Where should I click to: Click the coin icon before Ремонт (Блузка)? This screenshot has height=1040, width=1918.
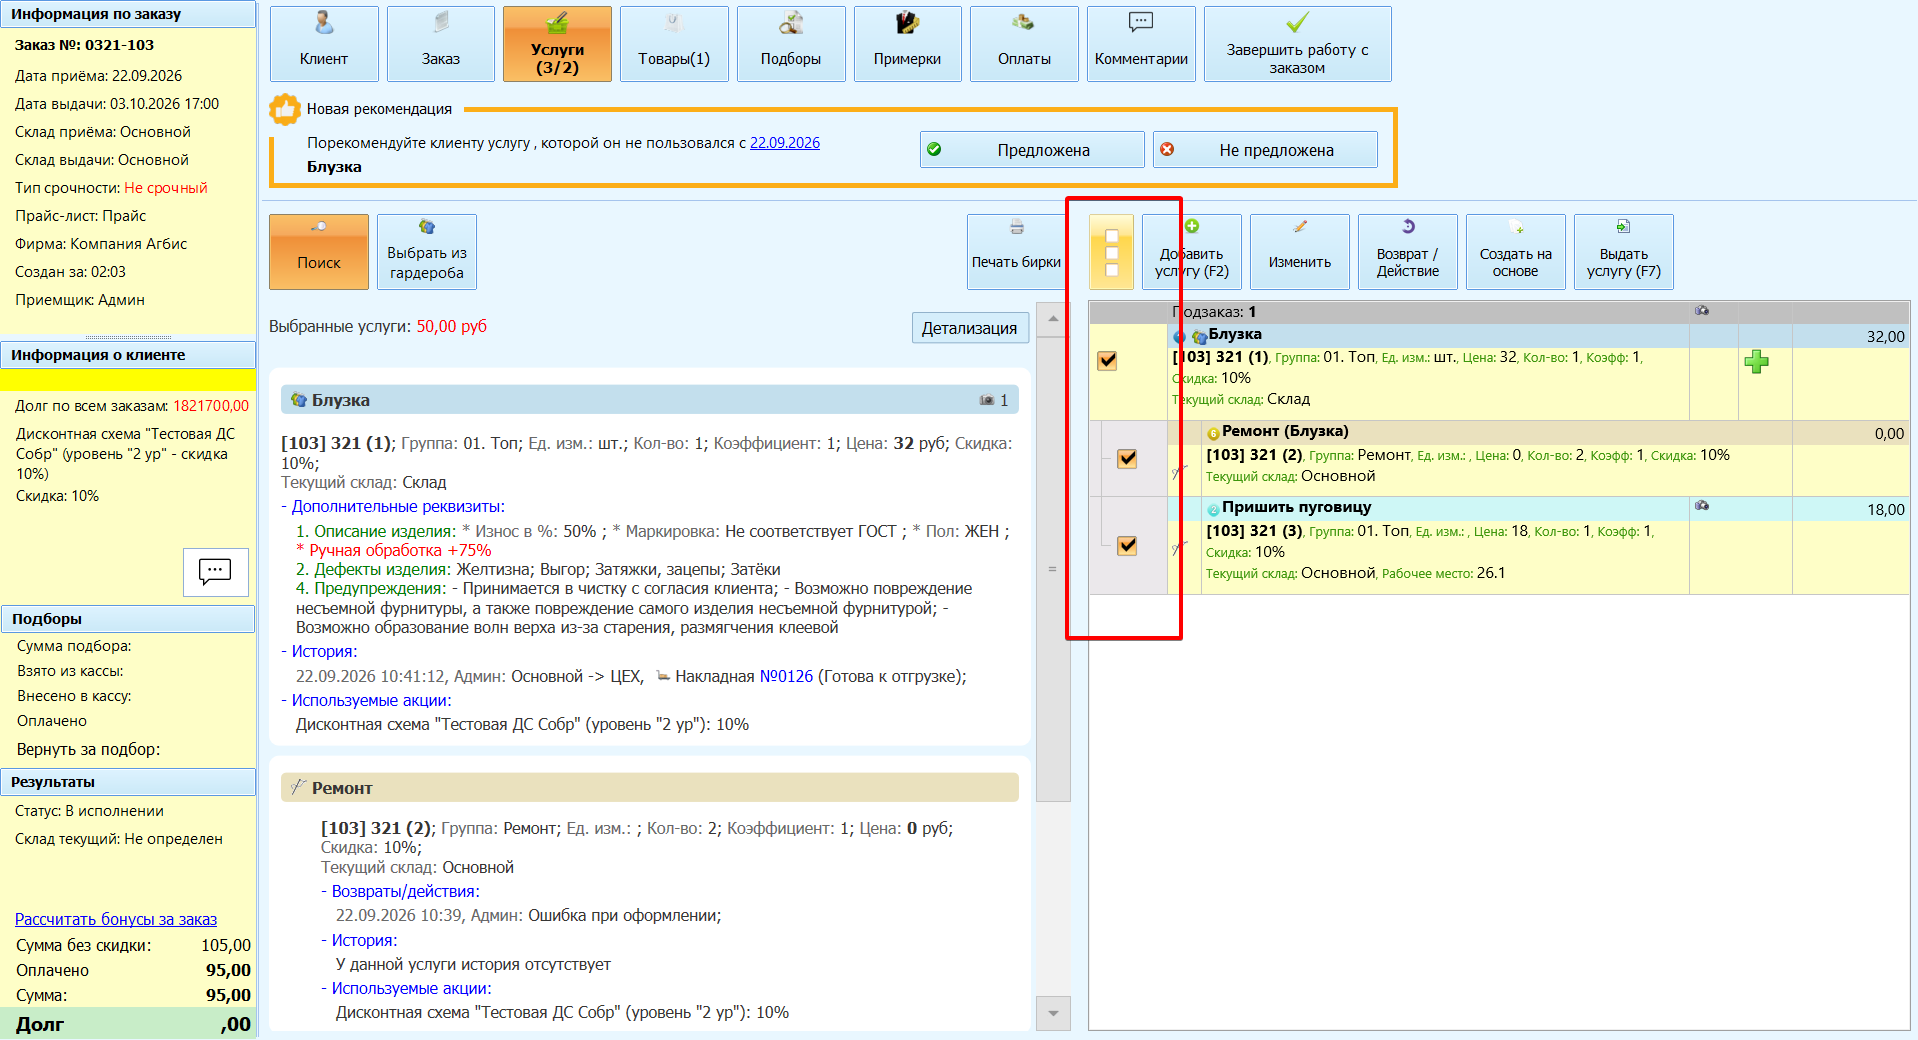click(x=1213, y=433)
